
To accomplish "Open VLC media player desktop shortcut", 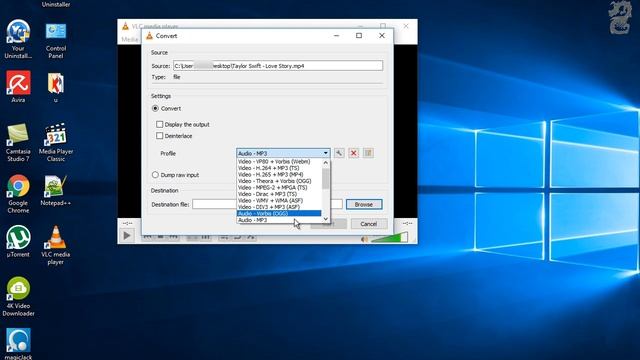I will coord(56,246).
